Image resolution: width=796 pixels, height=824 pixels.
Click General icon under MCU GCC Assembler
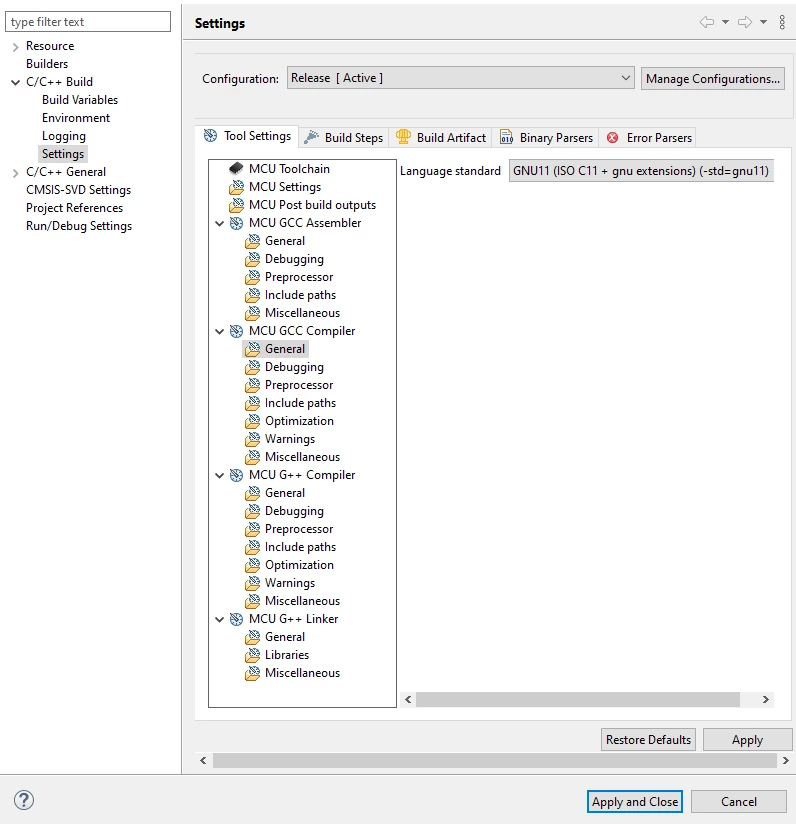pyautogui.click(x=252, y=241)
